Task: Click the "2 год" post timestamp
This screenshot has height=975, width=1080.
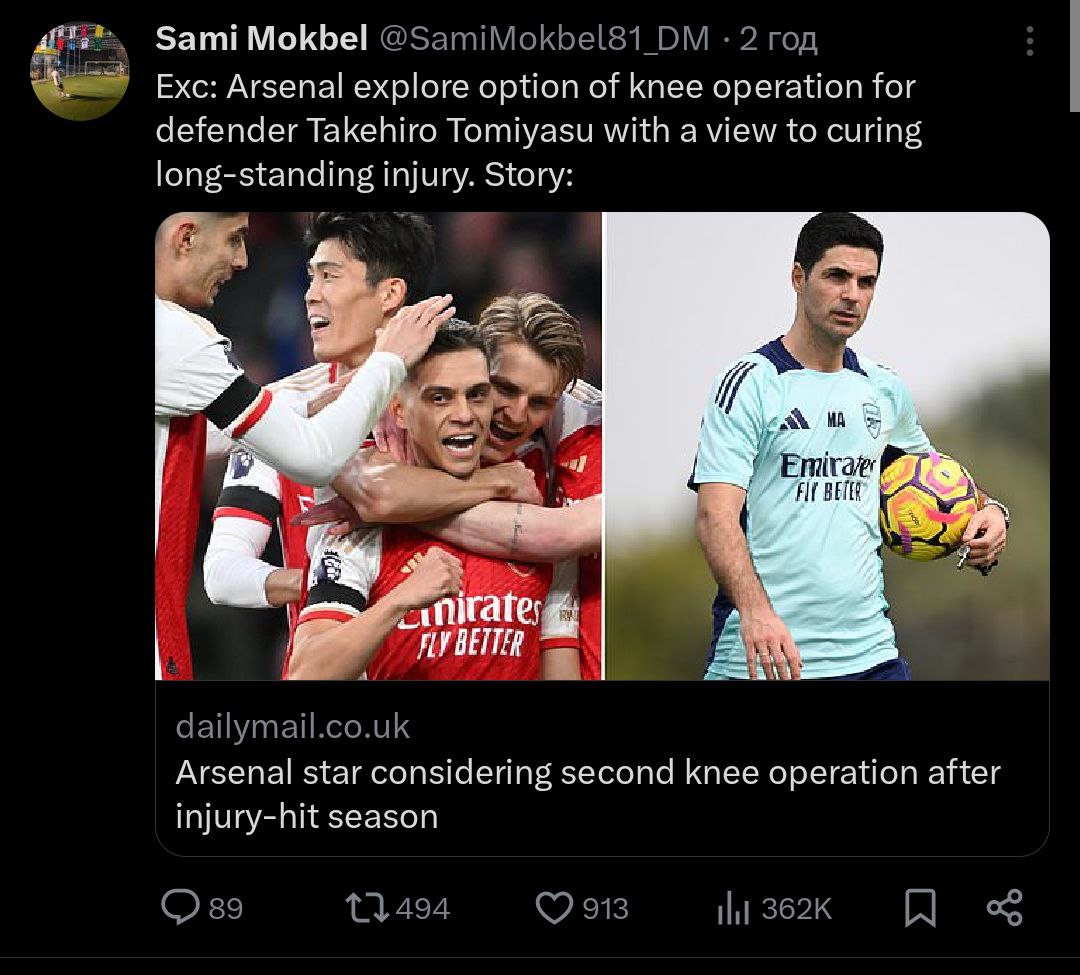Action: (x=778, y=39)
